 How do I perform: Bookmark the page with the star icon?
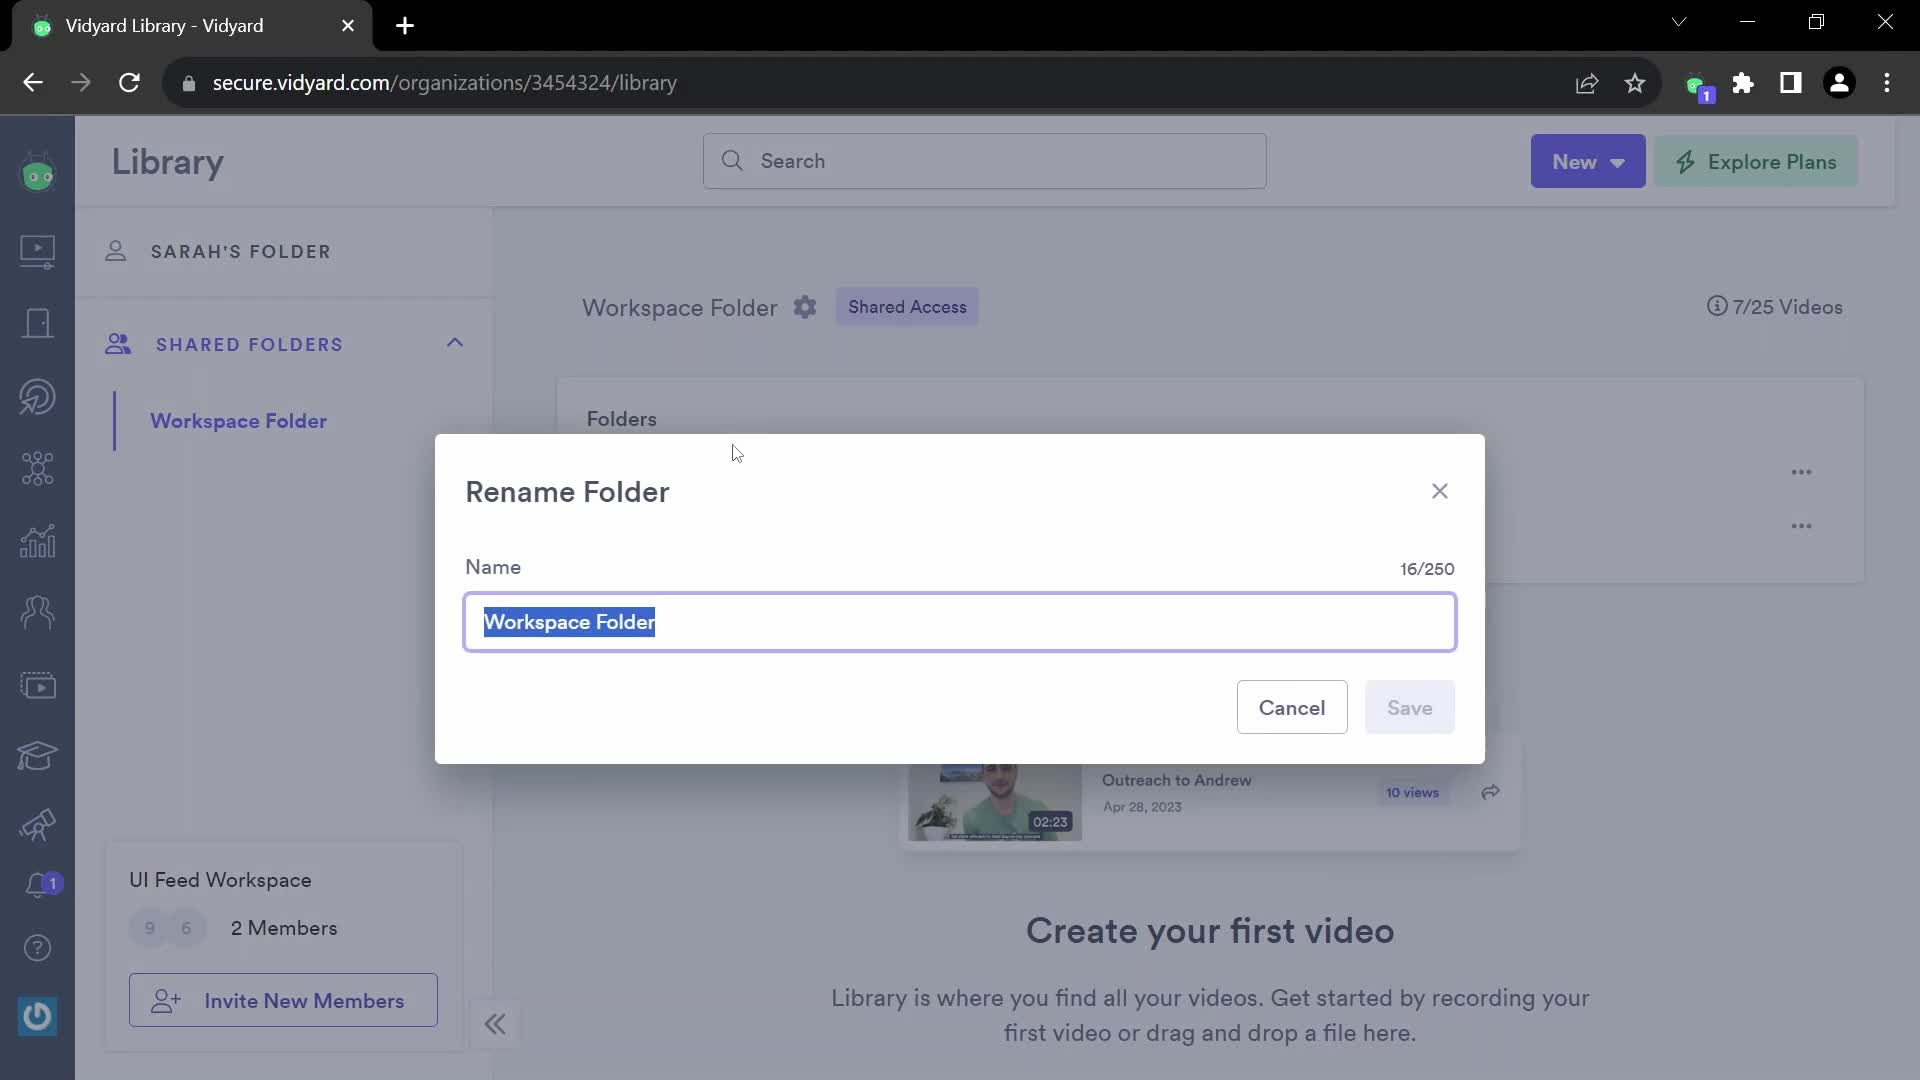coord(1635,83)
